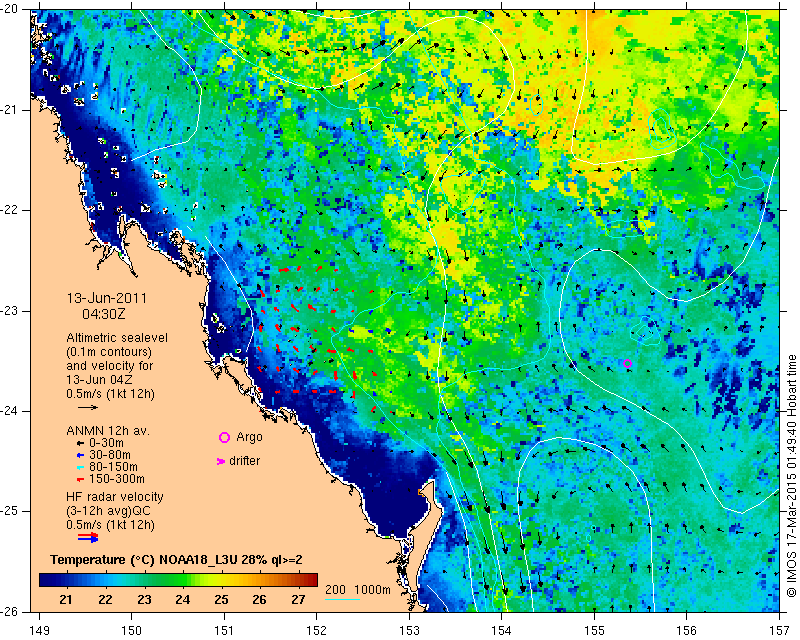Image resolution: width=800 pixels, height=640 pixels.
Task: Select the black 0-30m ANMN arrow symbol
Action: [x=80, y=443]
